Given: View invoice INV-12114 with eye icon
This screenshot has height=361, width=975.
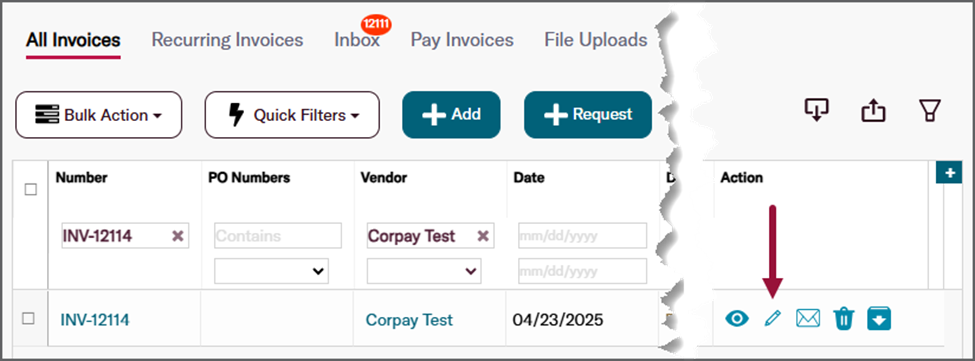Looking at the screenshot, I should (x=737, y=319).
